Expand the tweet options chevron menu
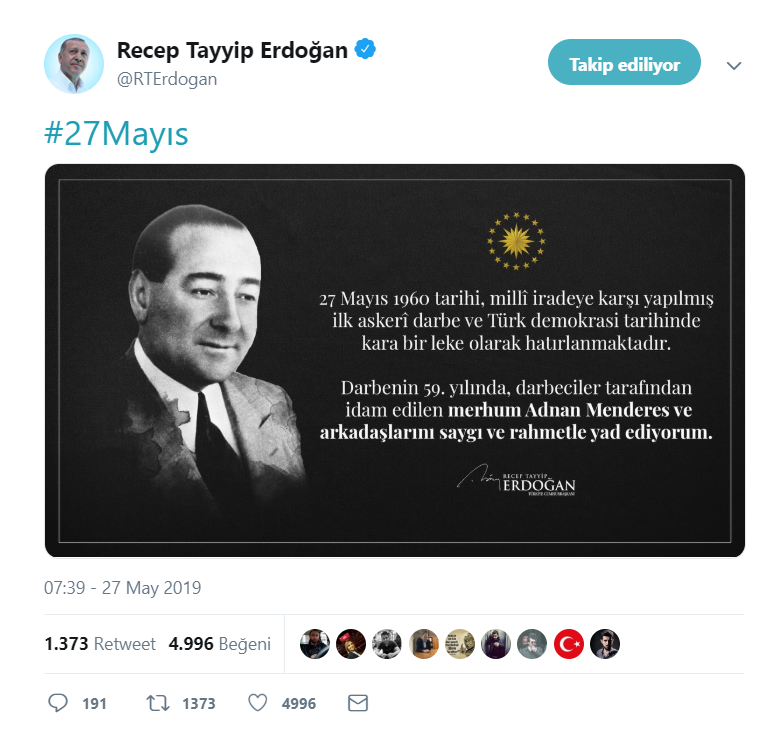 (734, 65)
